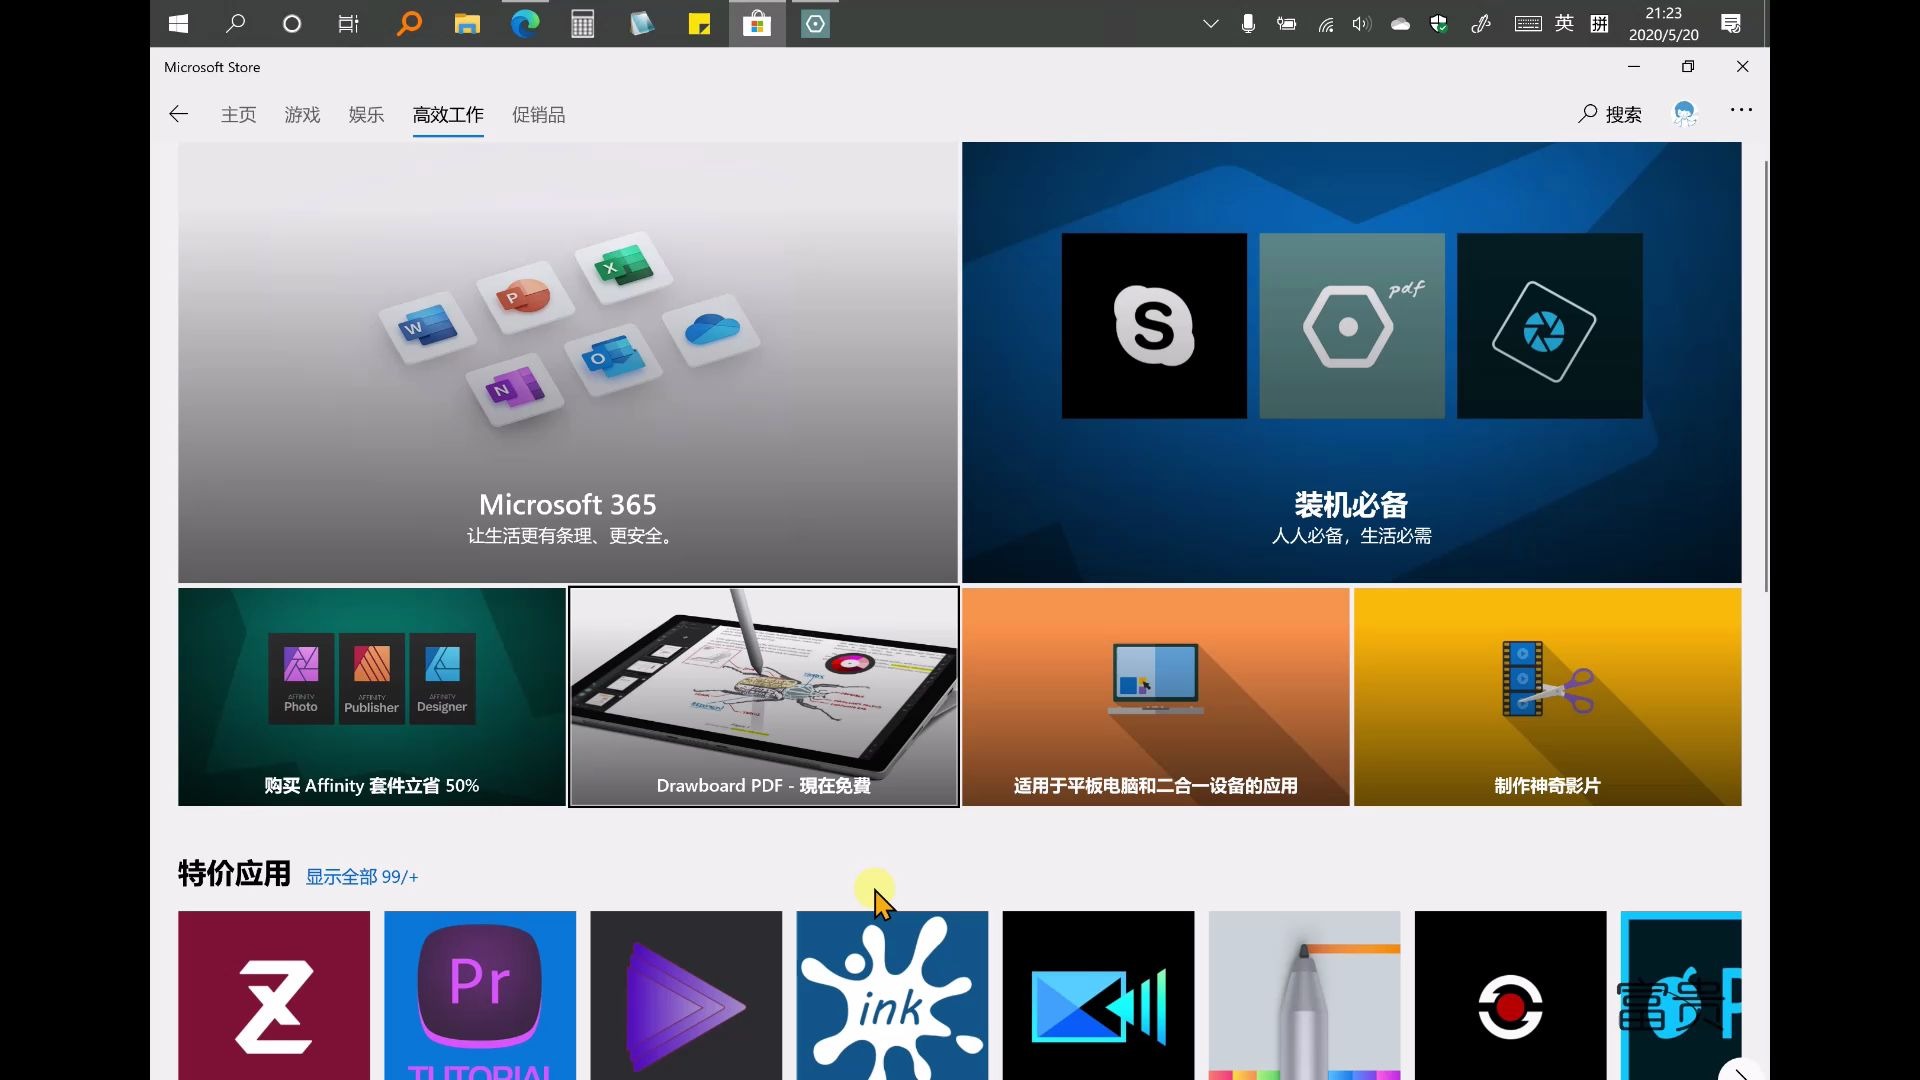The image size is (1920, 1080).
Task: Open the notification action center
Action: (1731, 24)
